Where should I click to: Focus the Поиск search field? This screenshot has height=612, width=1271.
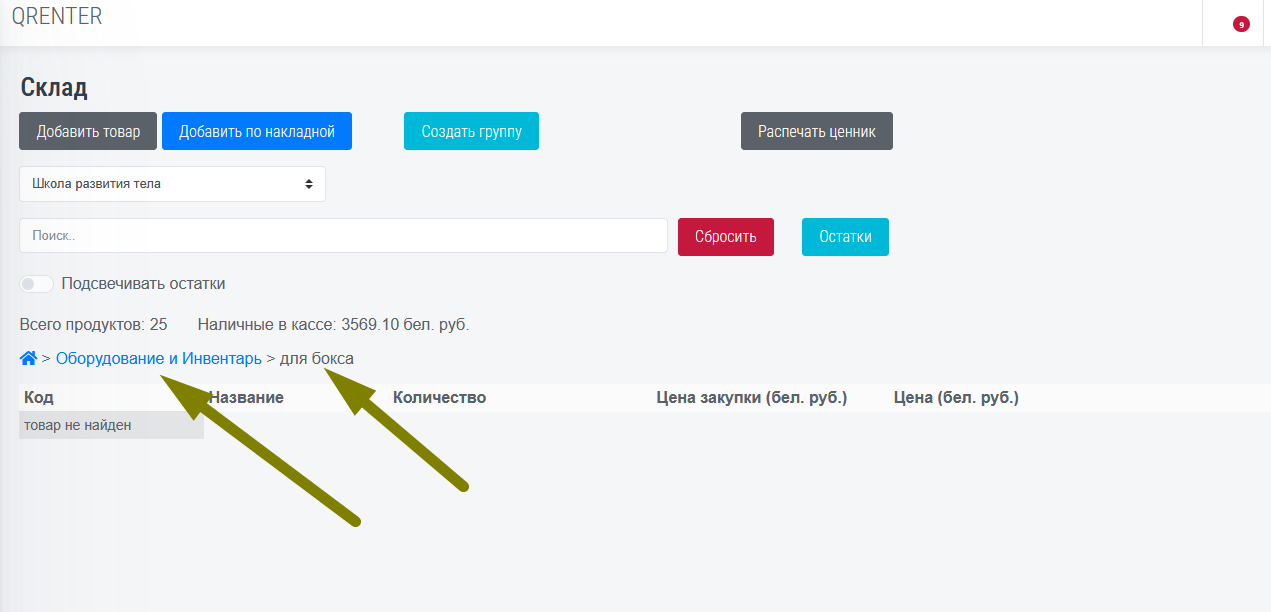pos(343,236)
